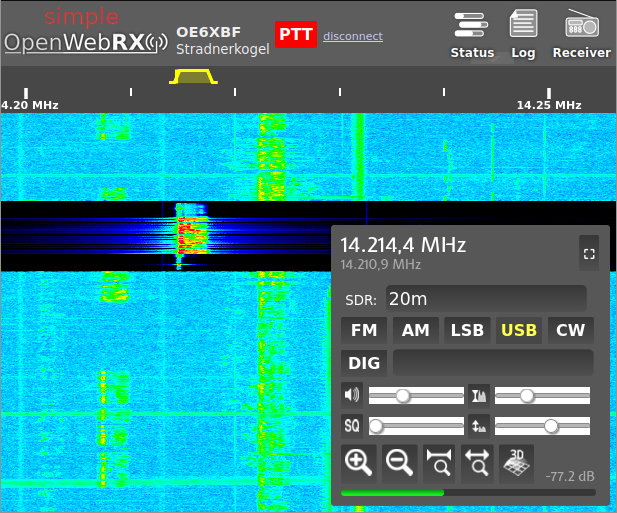Open the Status panel
Image resolution: width=617 pixels, height=513 pixels.
pyautogui.click(x=472, y=34)
